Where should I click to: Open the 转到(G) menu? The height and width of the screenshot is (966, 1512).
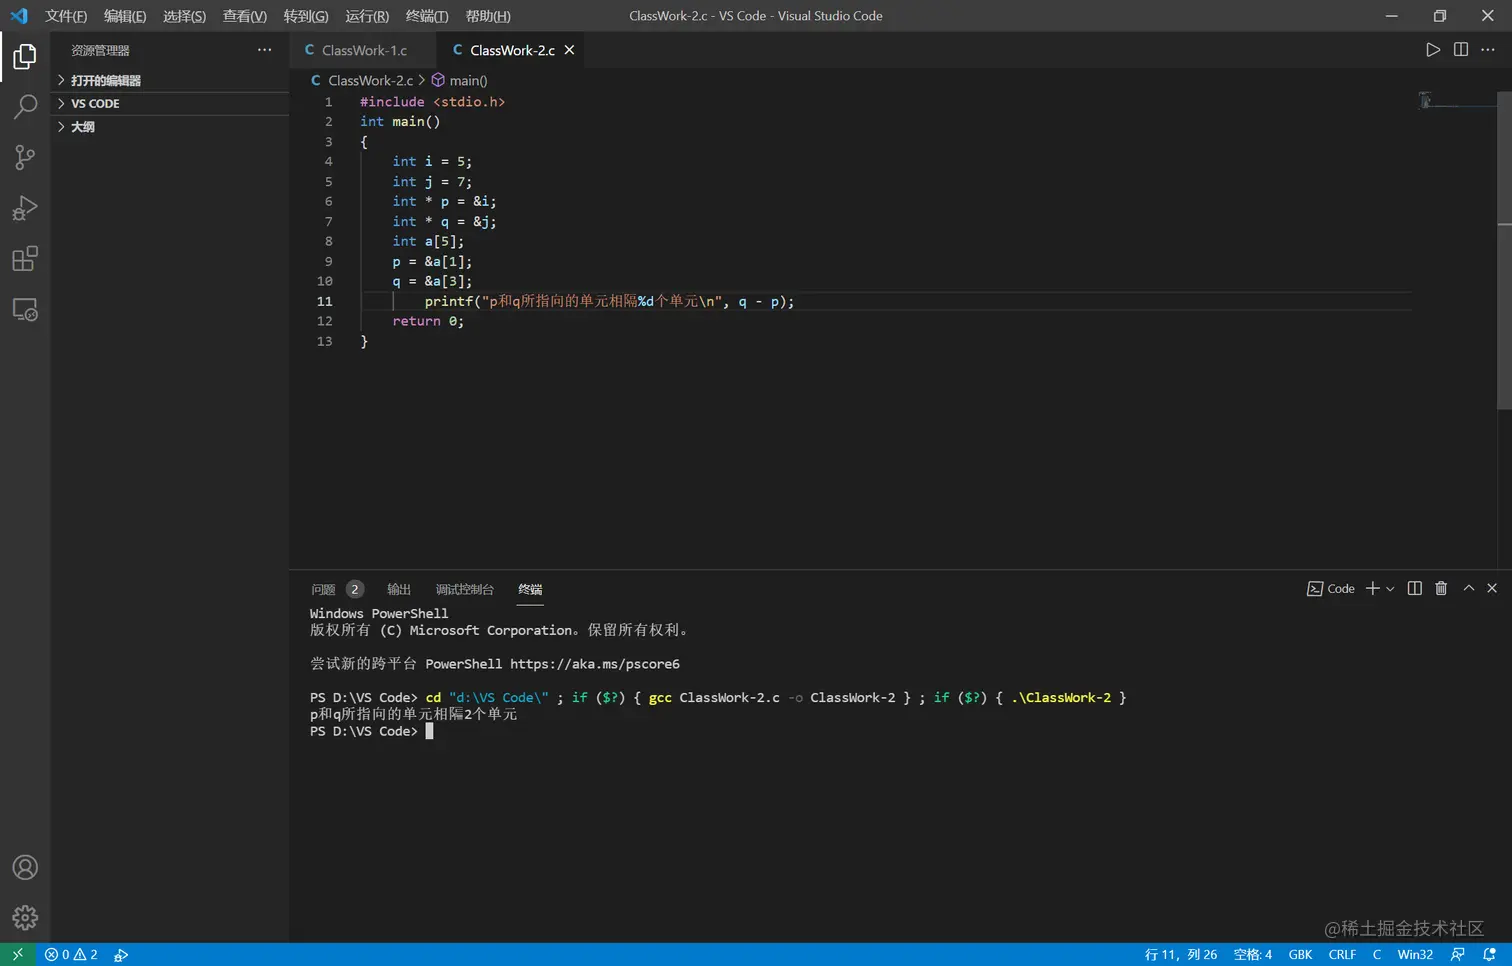(306, 16)
